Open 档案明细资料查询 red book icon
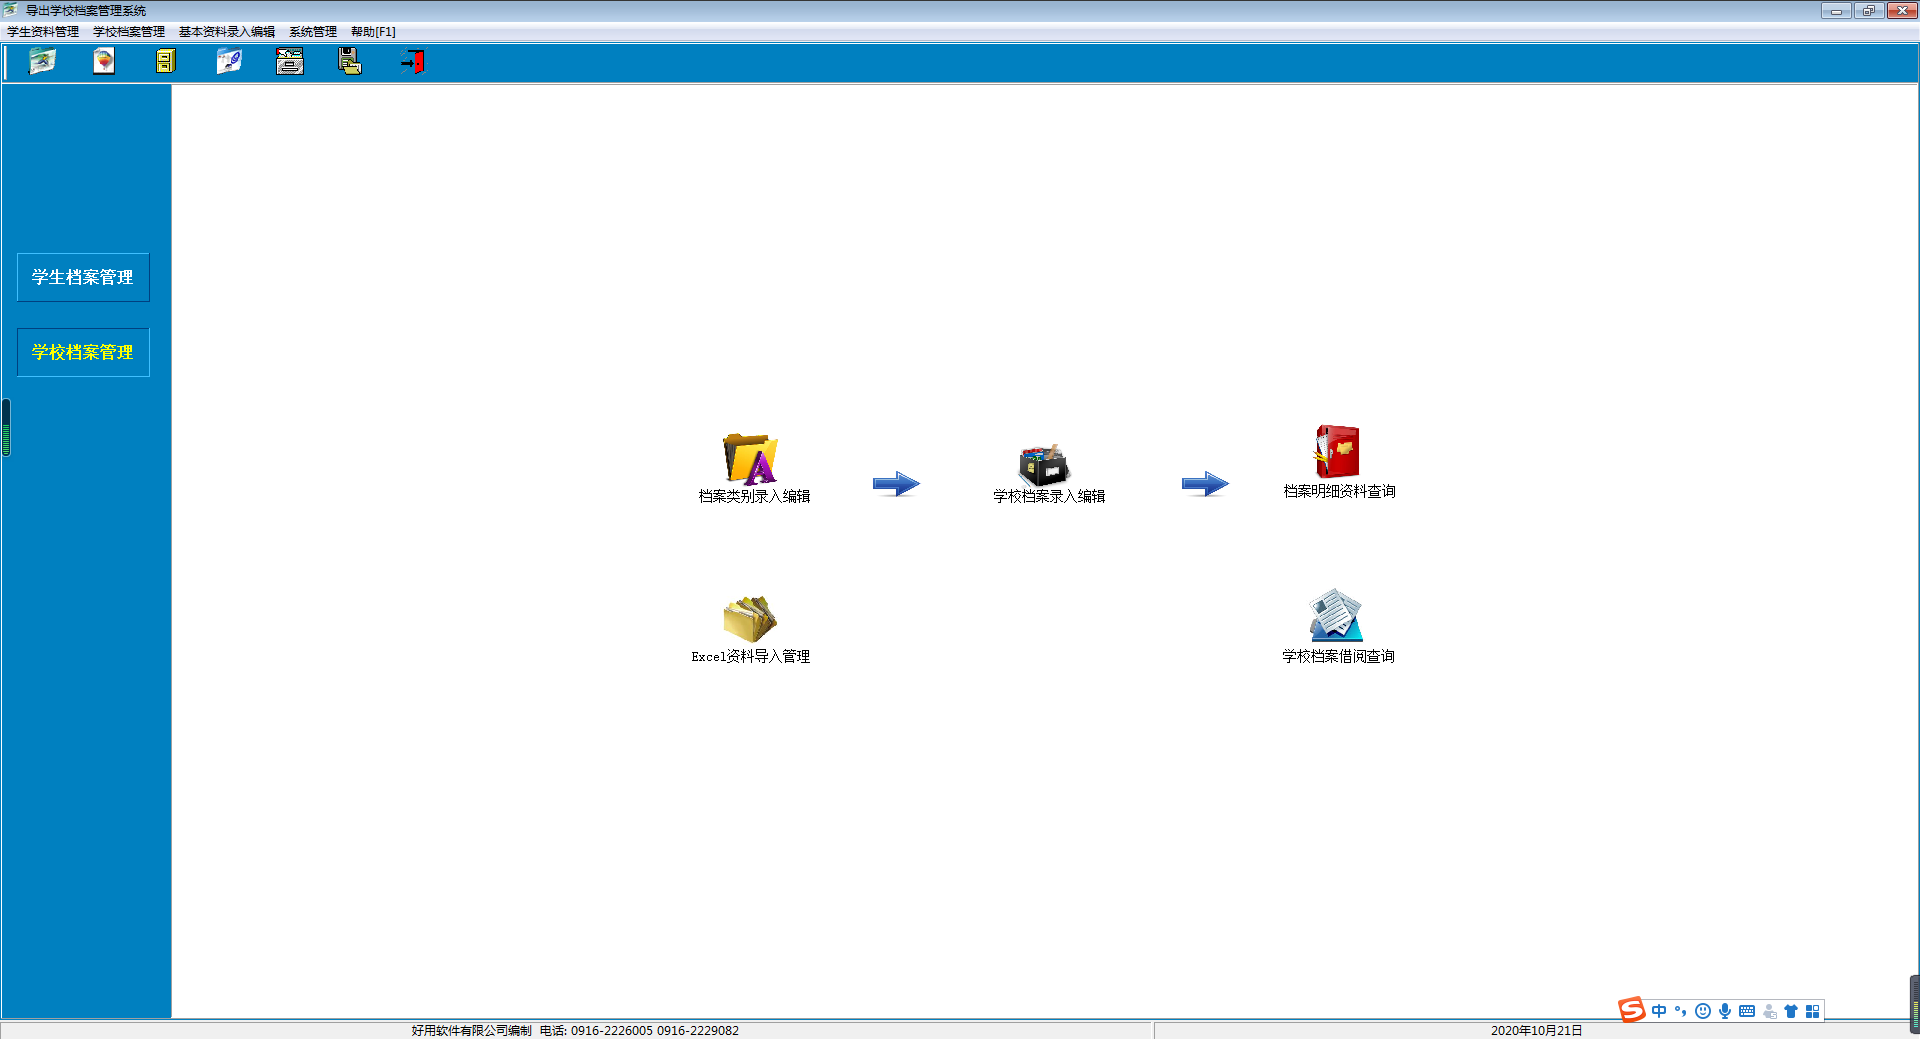The width and height of the screenshot is (1920, 1039). click(1337, 451)
